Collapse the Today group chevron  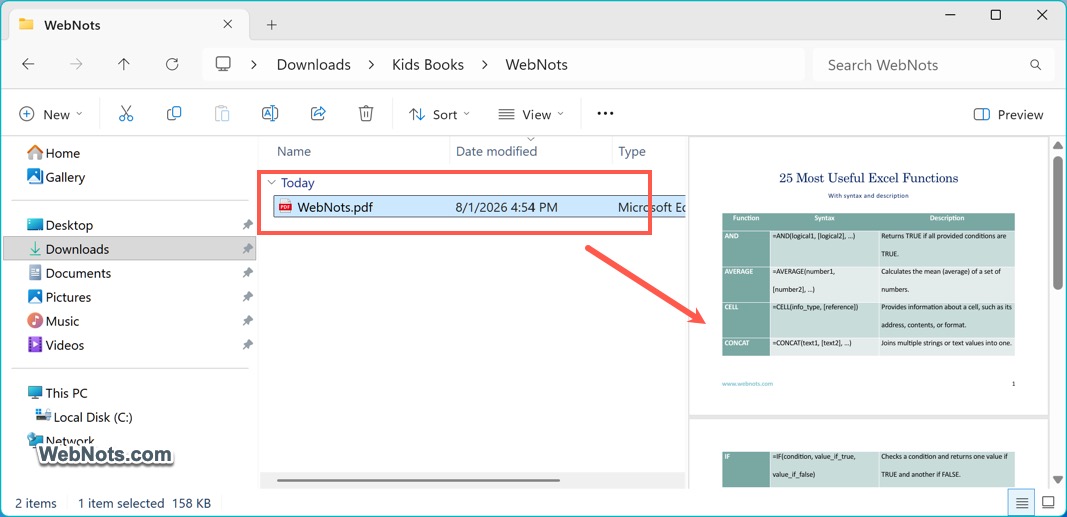[272, 182]
